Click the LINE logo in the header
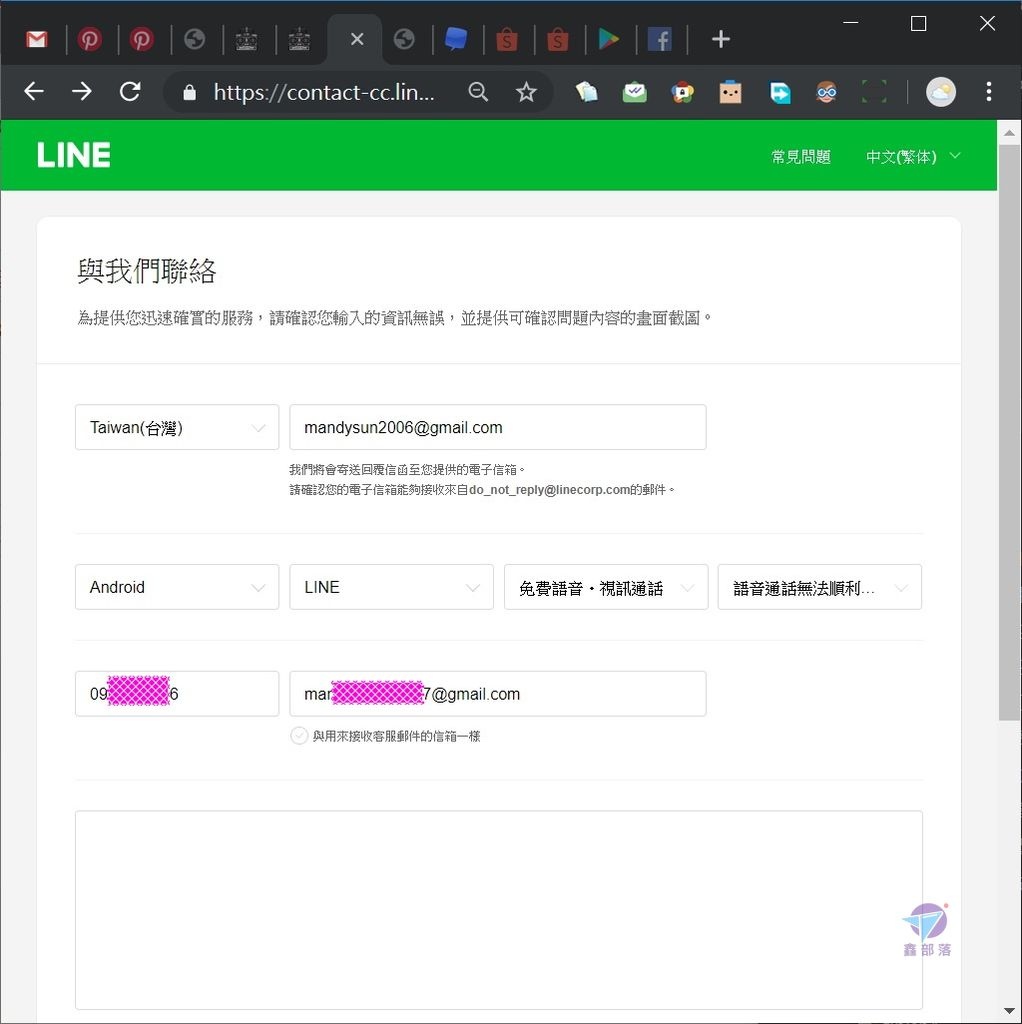Screen dimensions: 1022x1024 (74, 155)
